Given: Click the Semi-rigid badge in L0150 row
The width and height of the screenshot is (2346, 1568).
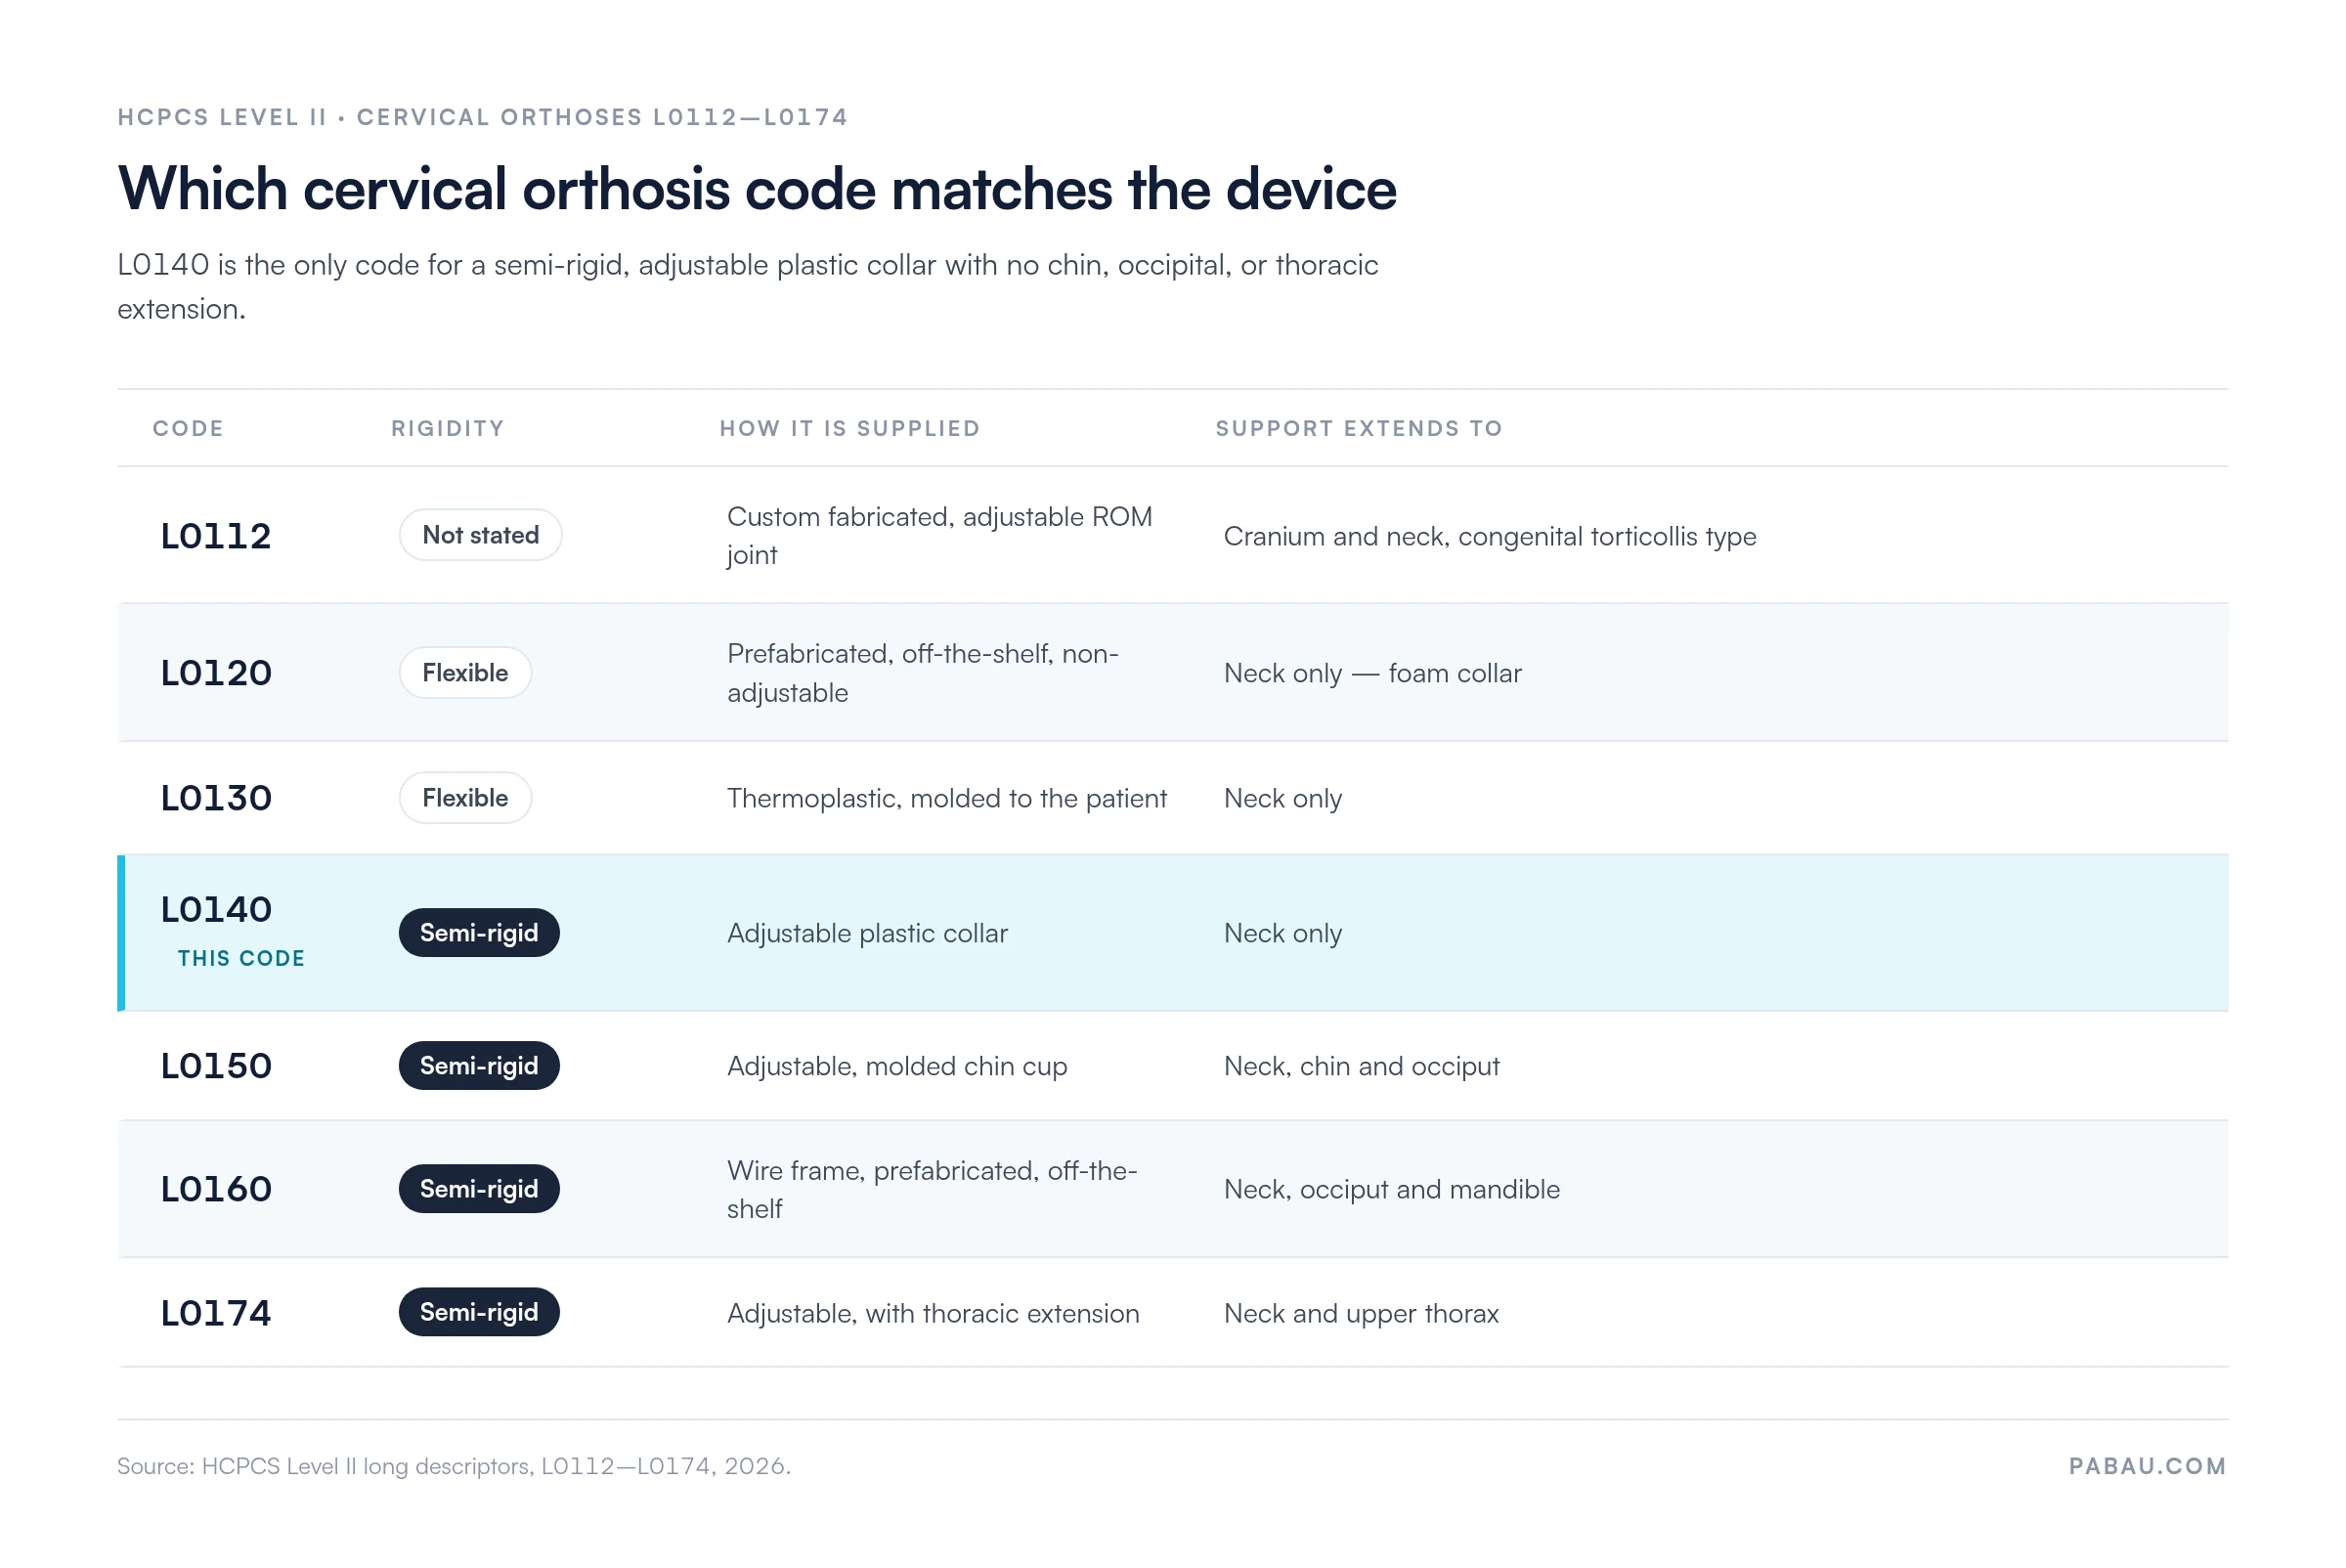Looking at the screenshot, I should tap(479, 1066).
